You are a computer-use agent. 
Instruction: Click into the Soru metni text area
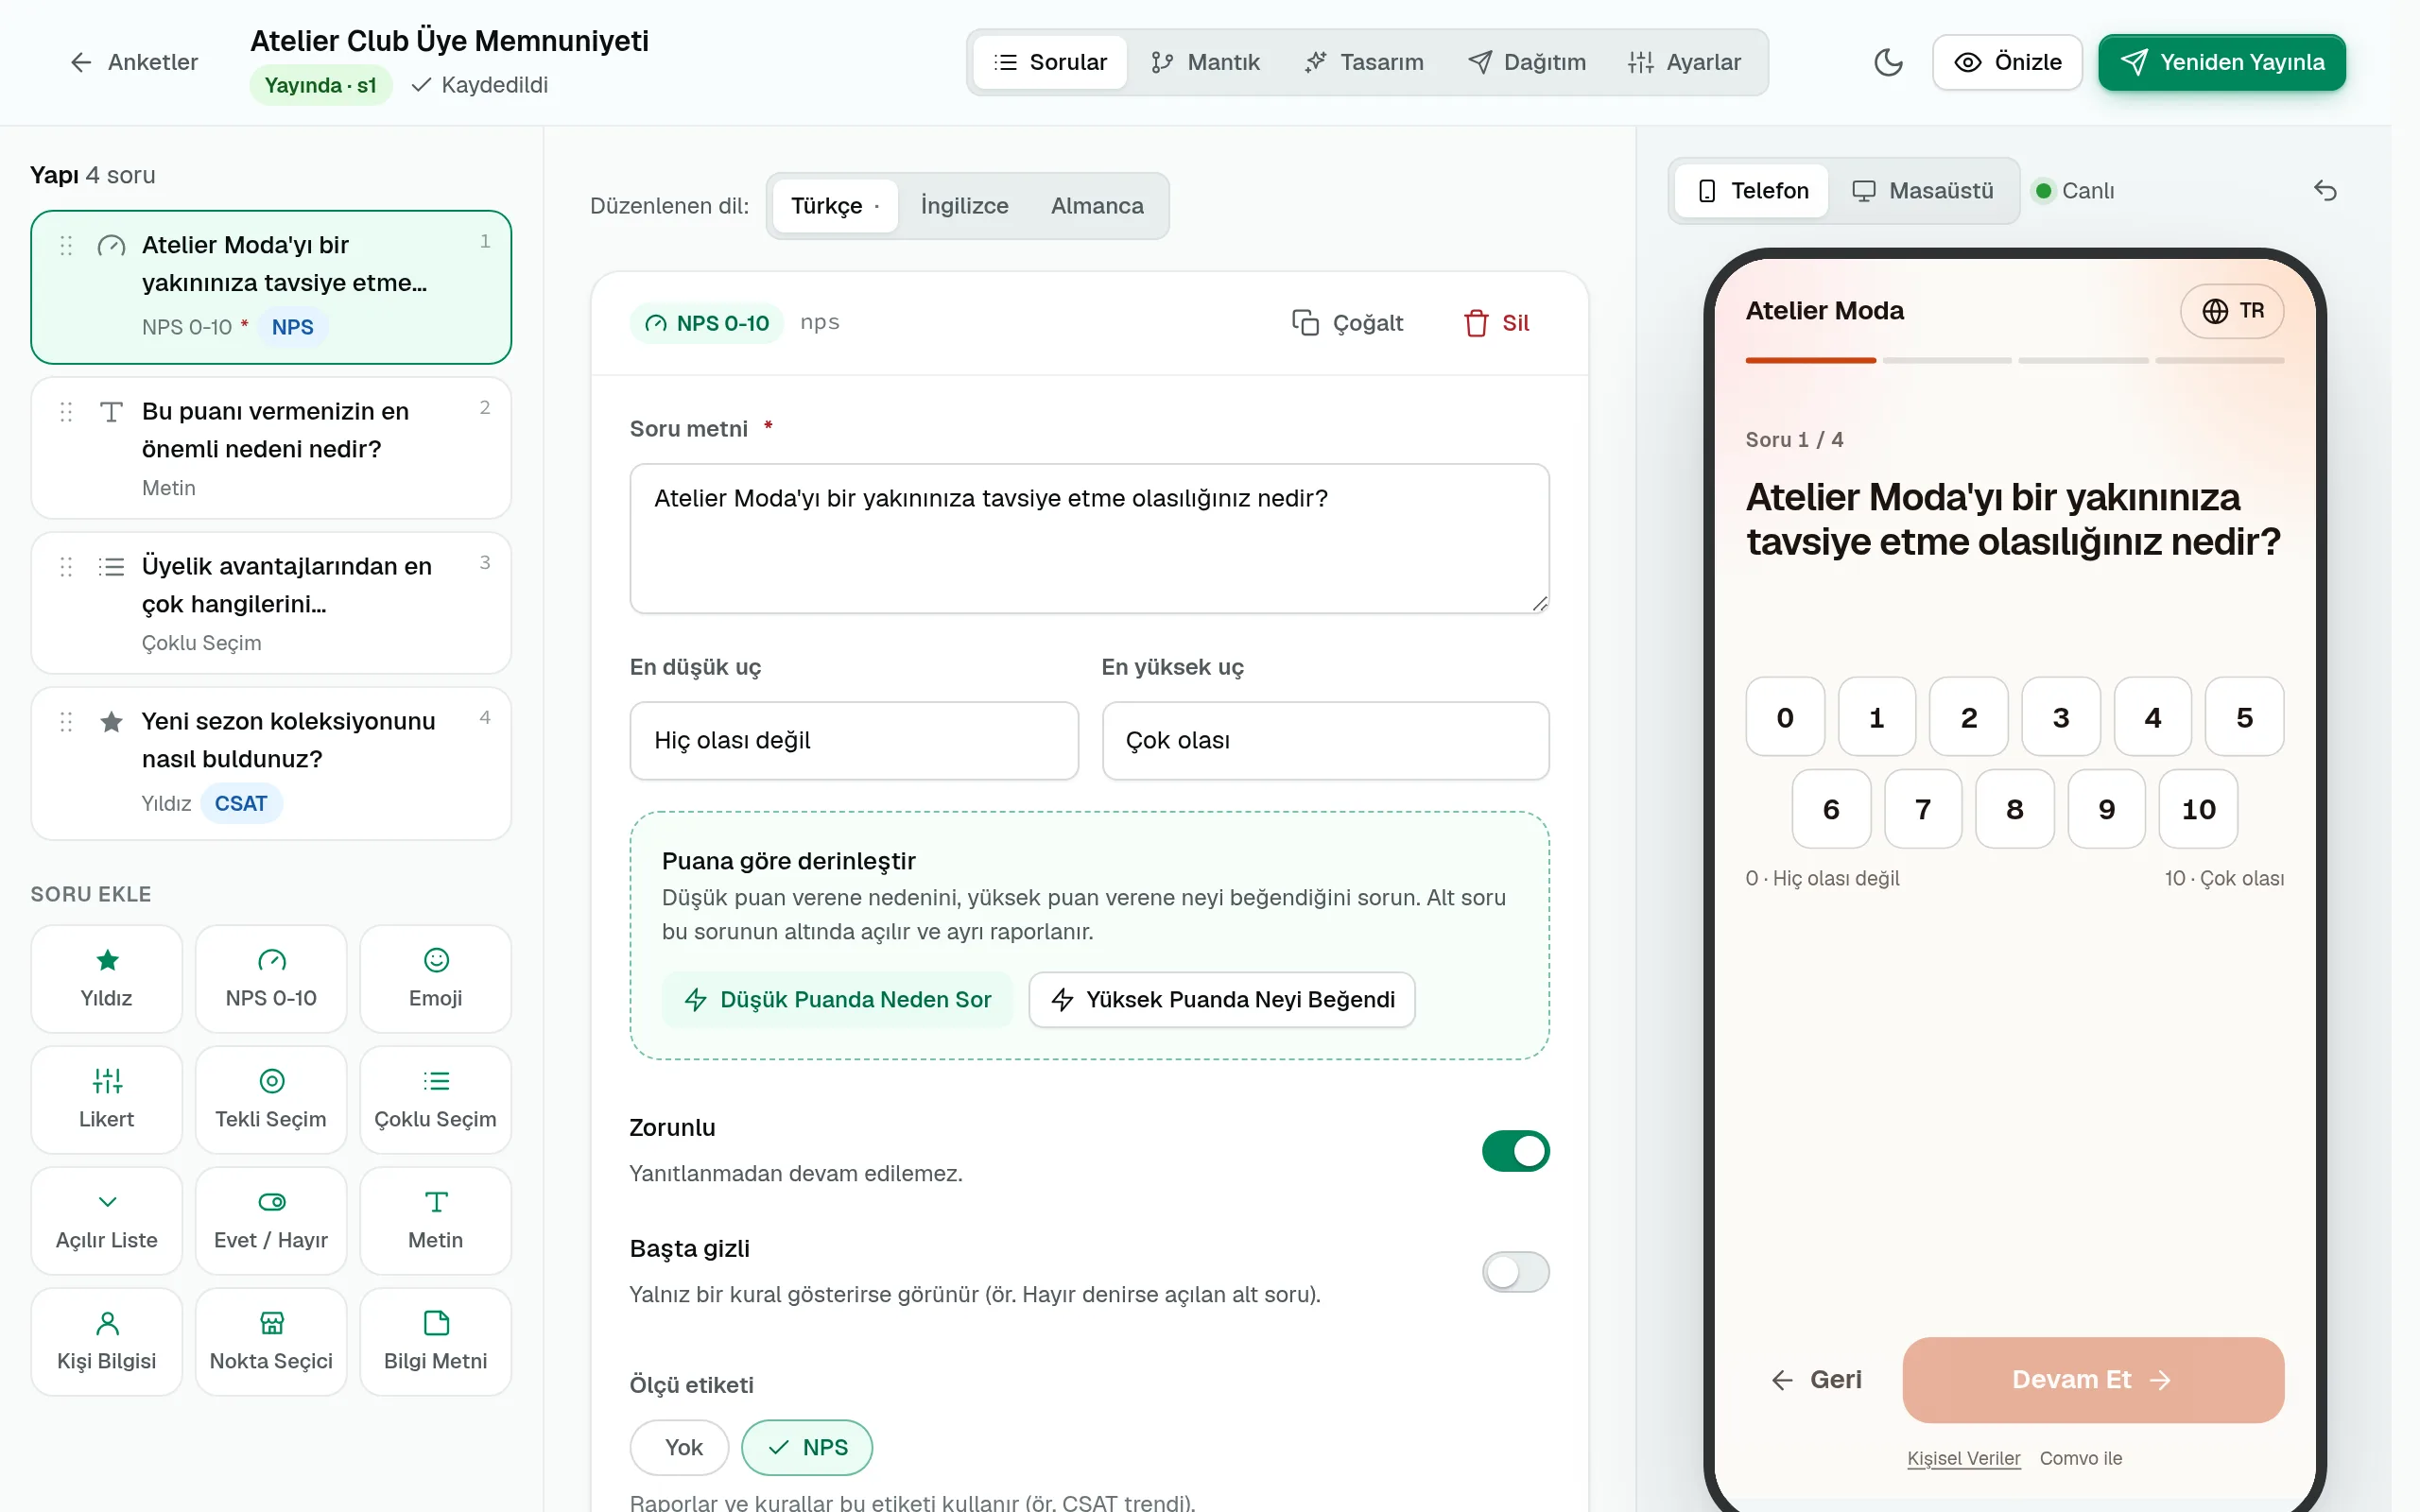point(1089,538)
